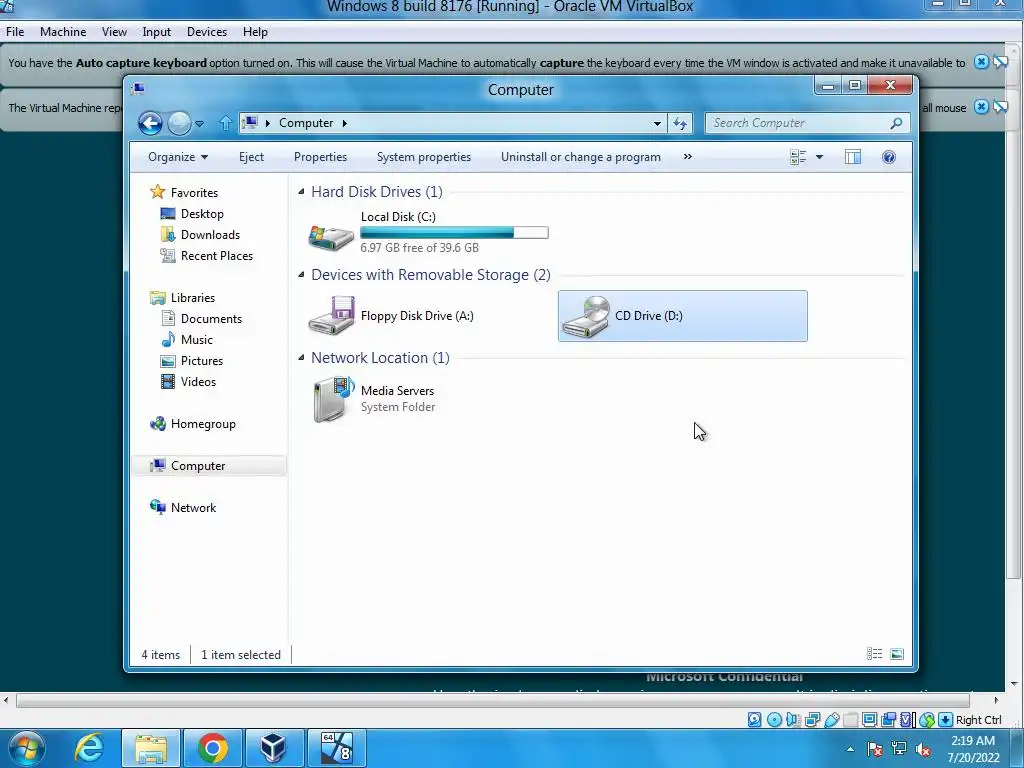Open VirtualBox View menu
This screenshot has height=768, width=1024.
[x=114, y=31]
